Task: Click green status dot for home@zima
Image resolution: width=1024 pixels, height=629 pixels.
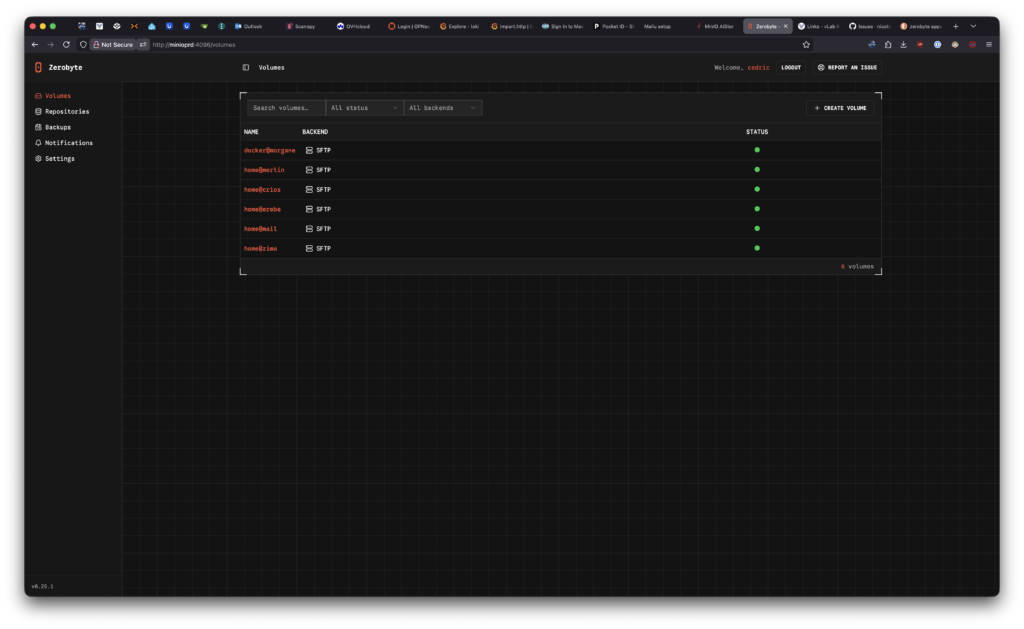Action: [x=757, y=248]
